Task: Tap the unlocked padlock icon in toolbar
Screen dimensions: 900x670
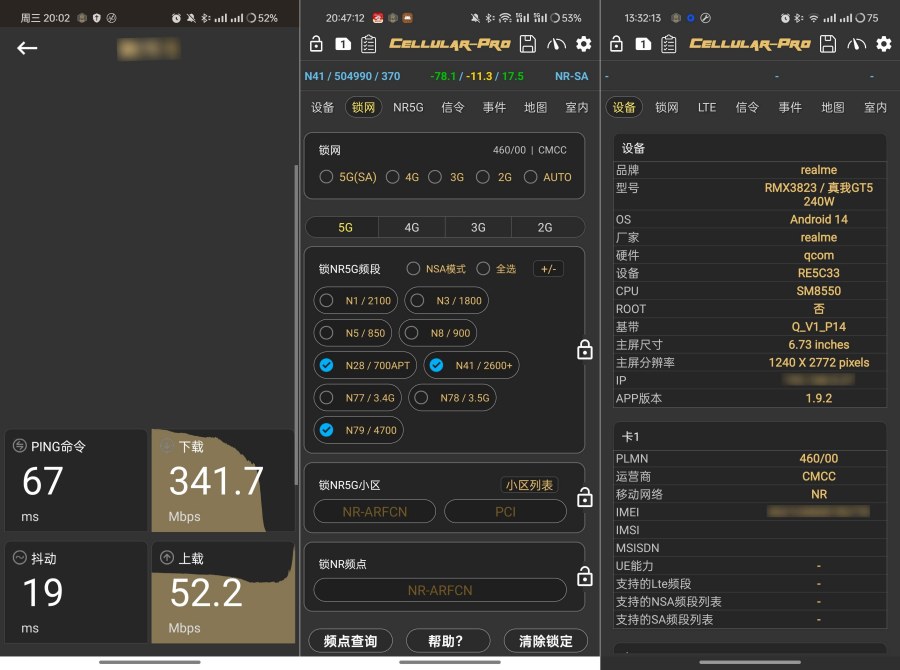Action: click(317, 44)
